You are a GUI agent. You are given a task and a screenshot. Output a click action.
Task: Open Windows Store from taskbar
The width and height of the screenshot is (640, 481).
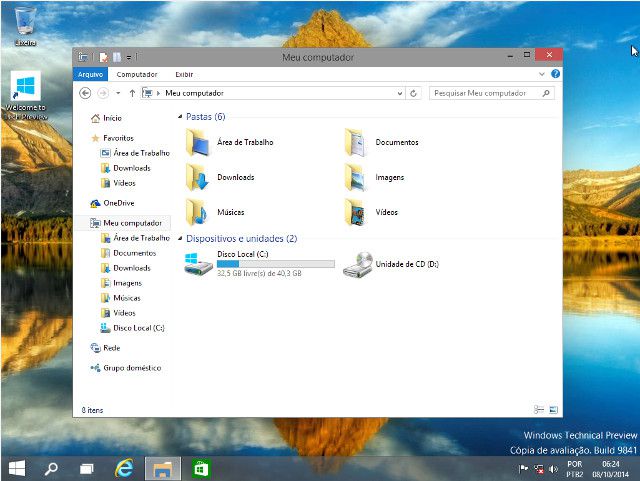coord(201,468)
